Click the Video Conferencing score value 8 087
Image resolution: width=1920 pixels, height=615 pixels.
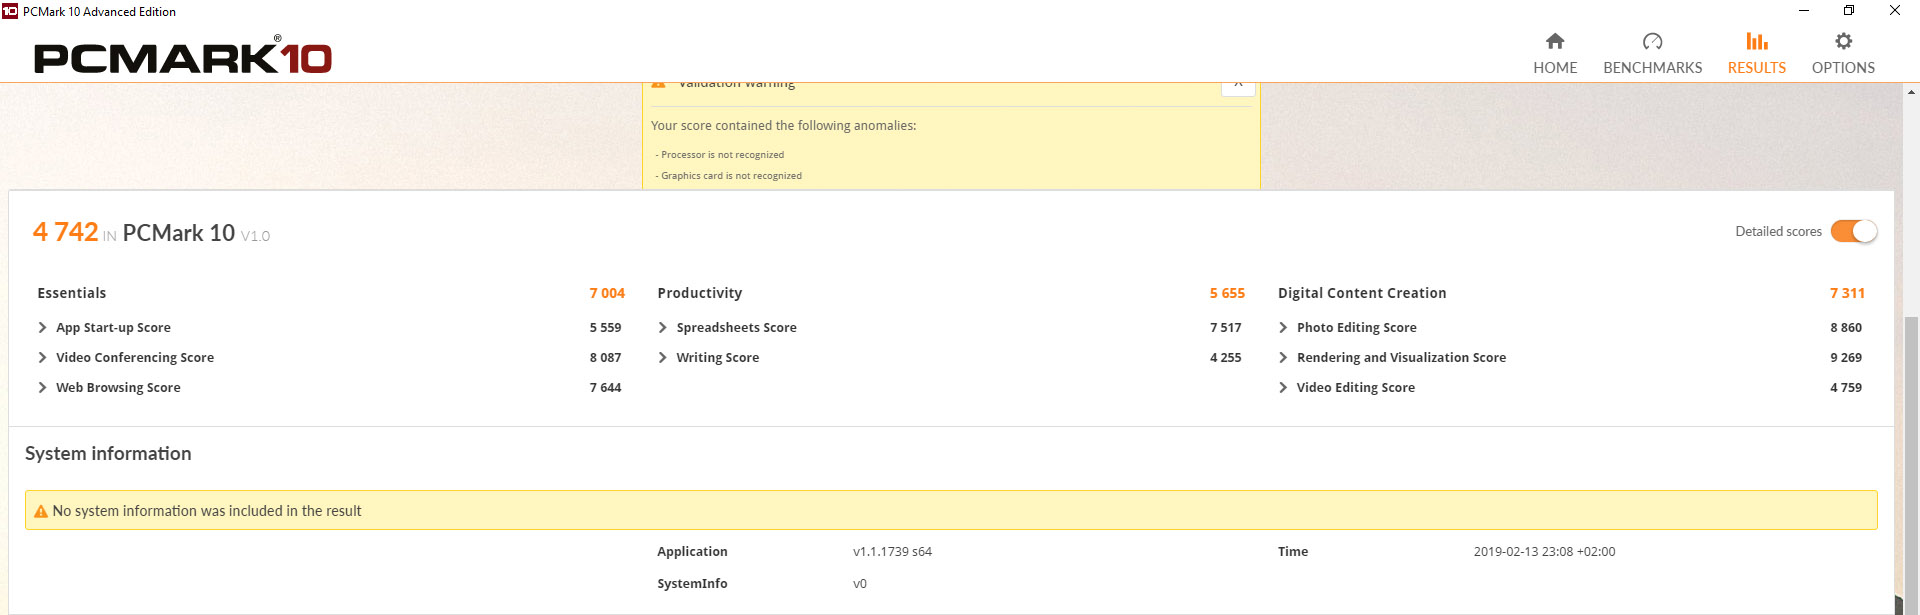[x=605, y=357]
